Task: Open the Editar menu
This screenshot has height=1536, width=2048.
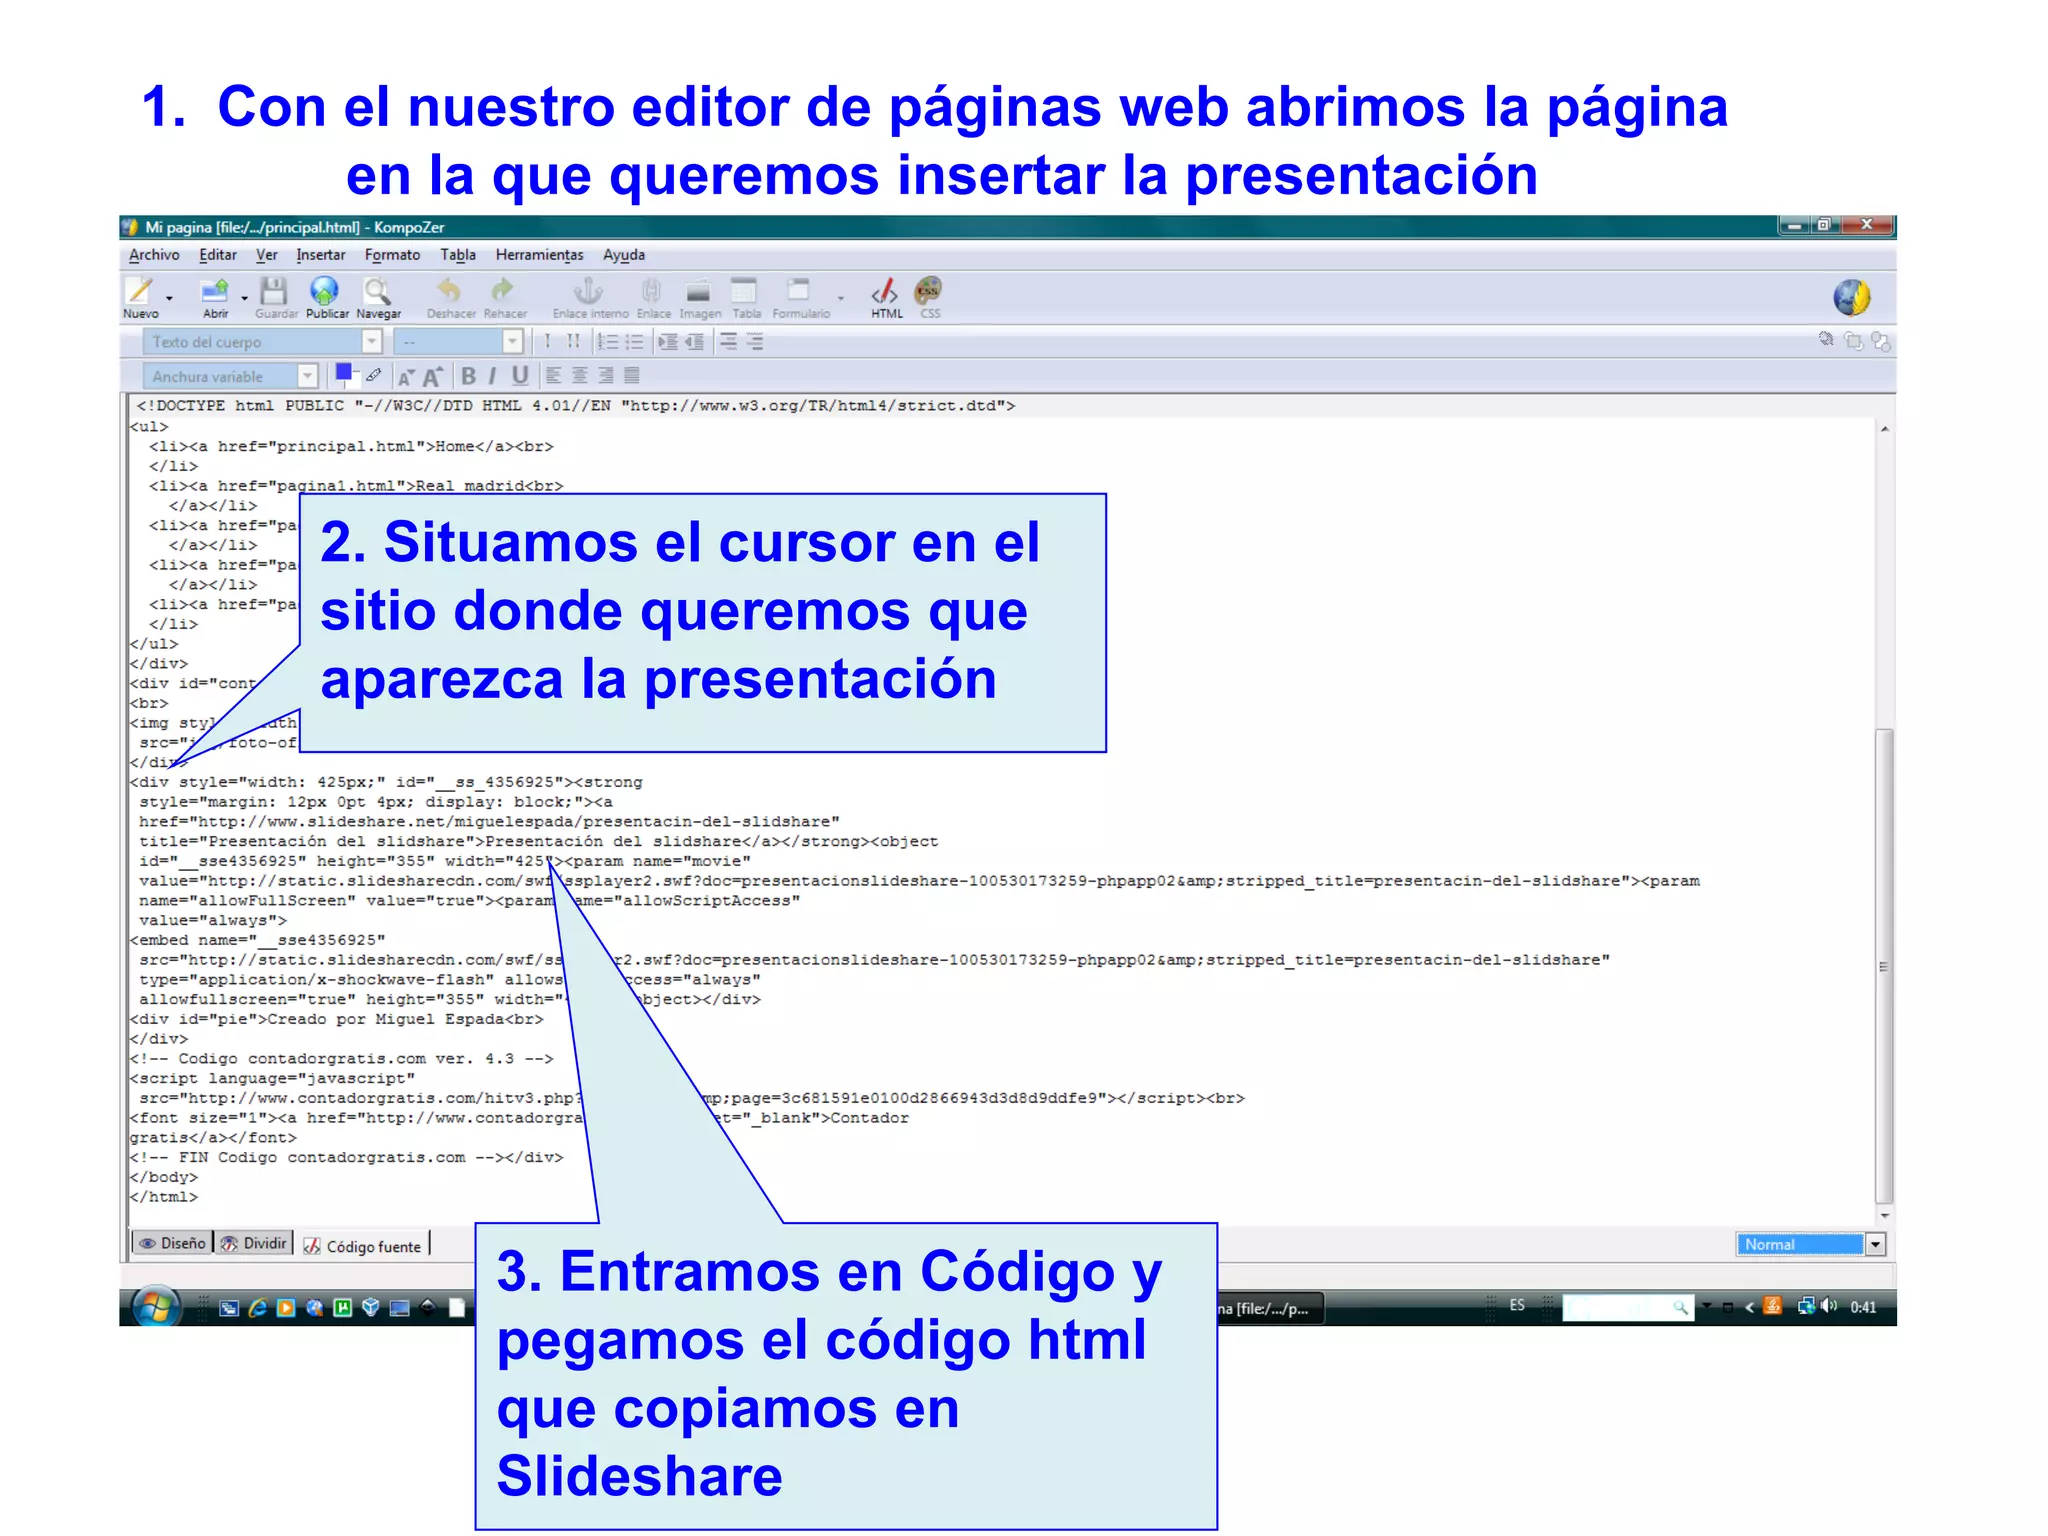Action: pos(217,255)
